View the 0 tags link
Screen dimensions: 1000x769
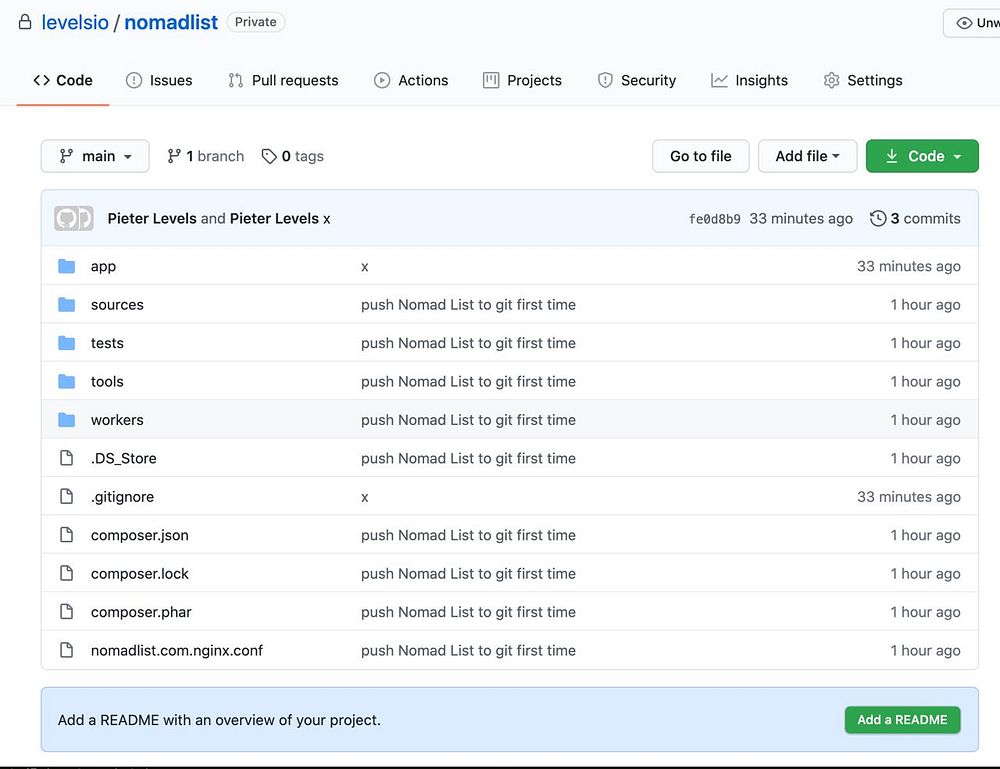coord(293,156)
